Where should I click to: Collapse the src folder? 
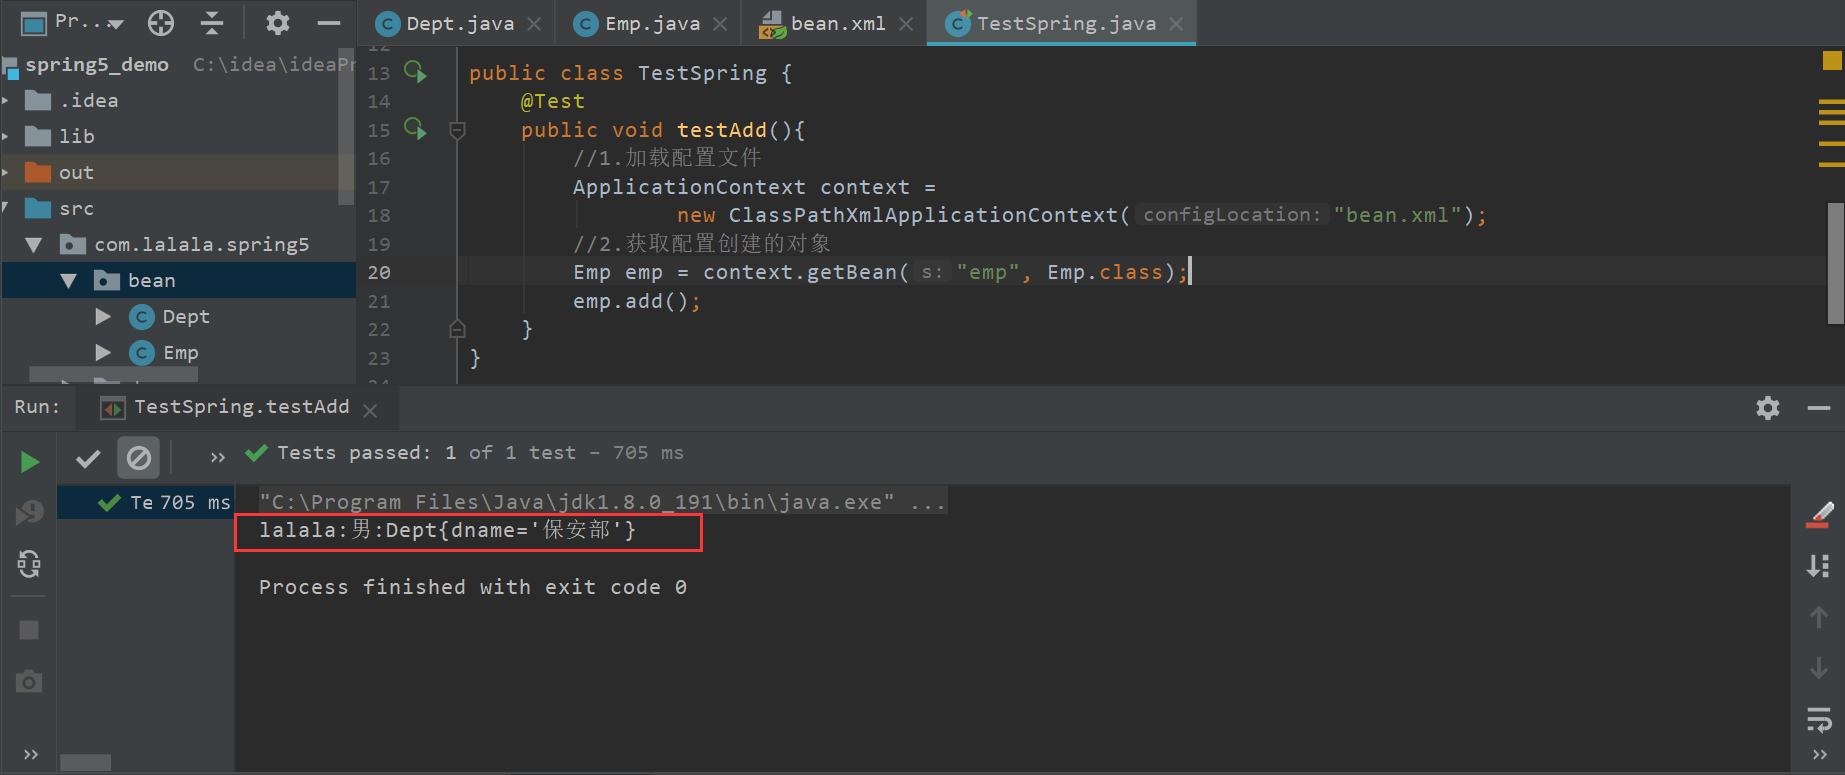(x=6, y=208)
